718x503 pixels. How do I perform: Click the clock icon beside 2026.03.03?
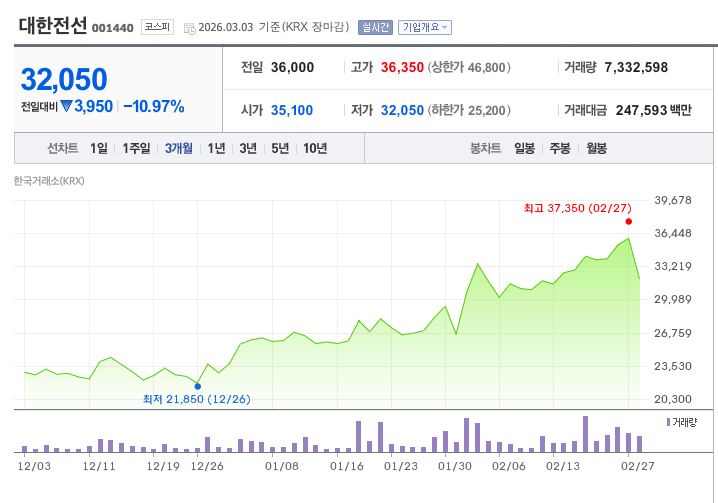[190, 28]
